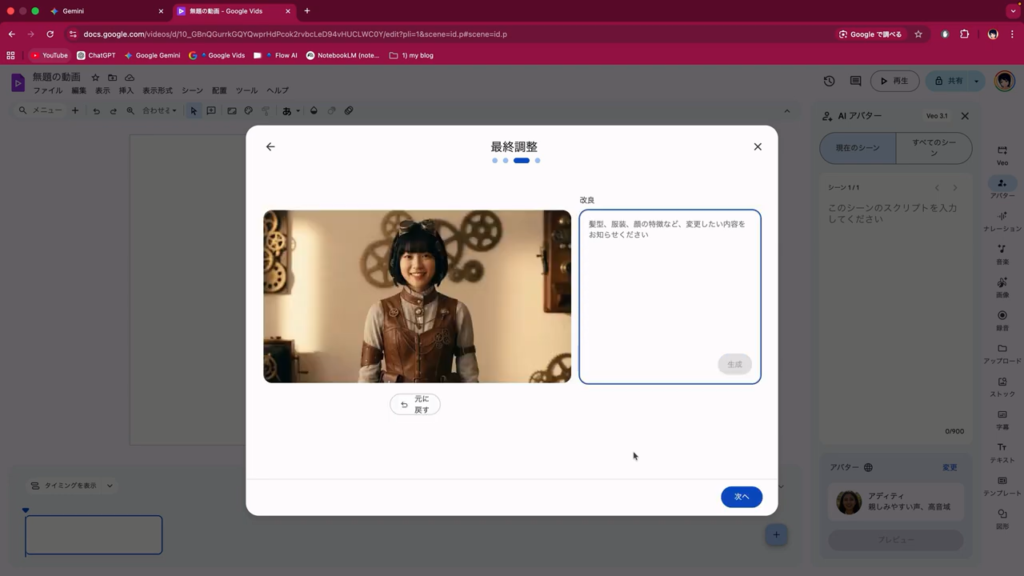Open the タイミングを表示 dropdown
The width and height of the screenshot is (1024, 576).
72,486
